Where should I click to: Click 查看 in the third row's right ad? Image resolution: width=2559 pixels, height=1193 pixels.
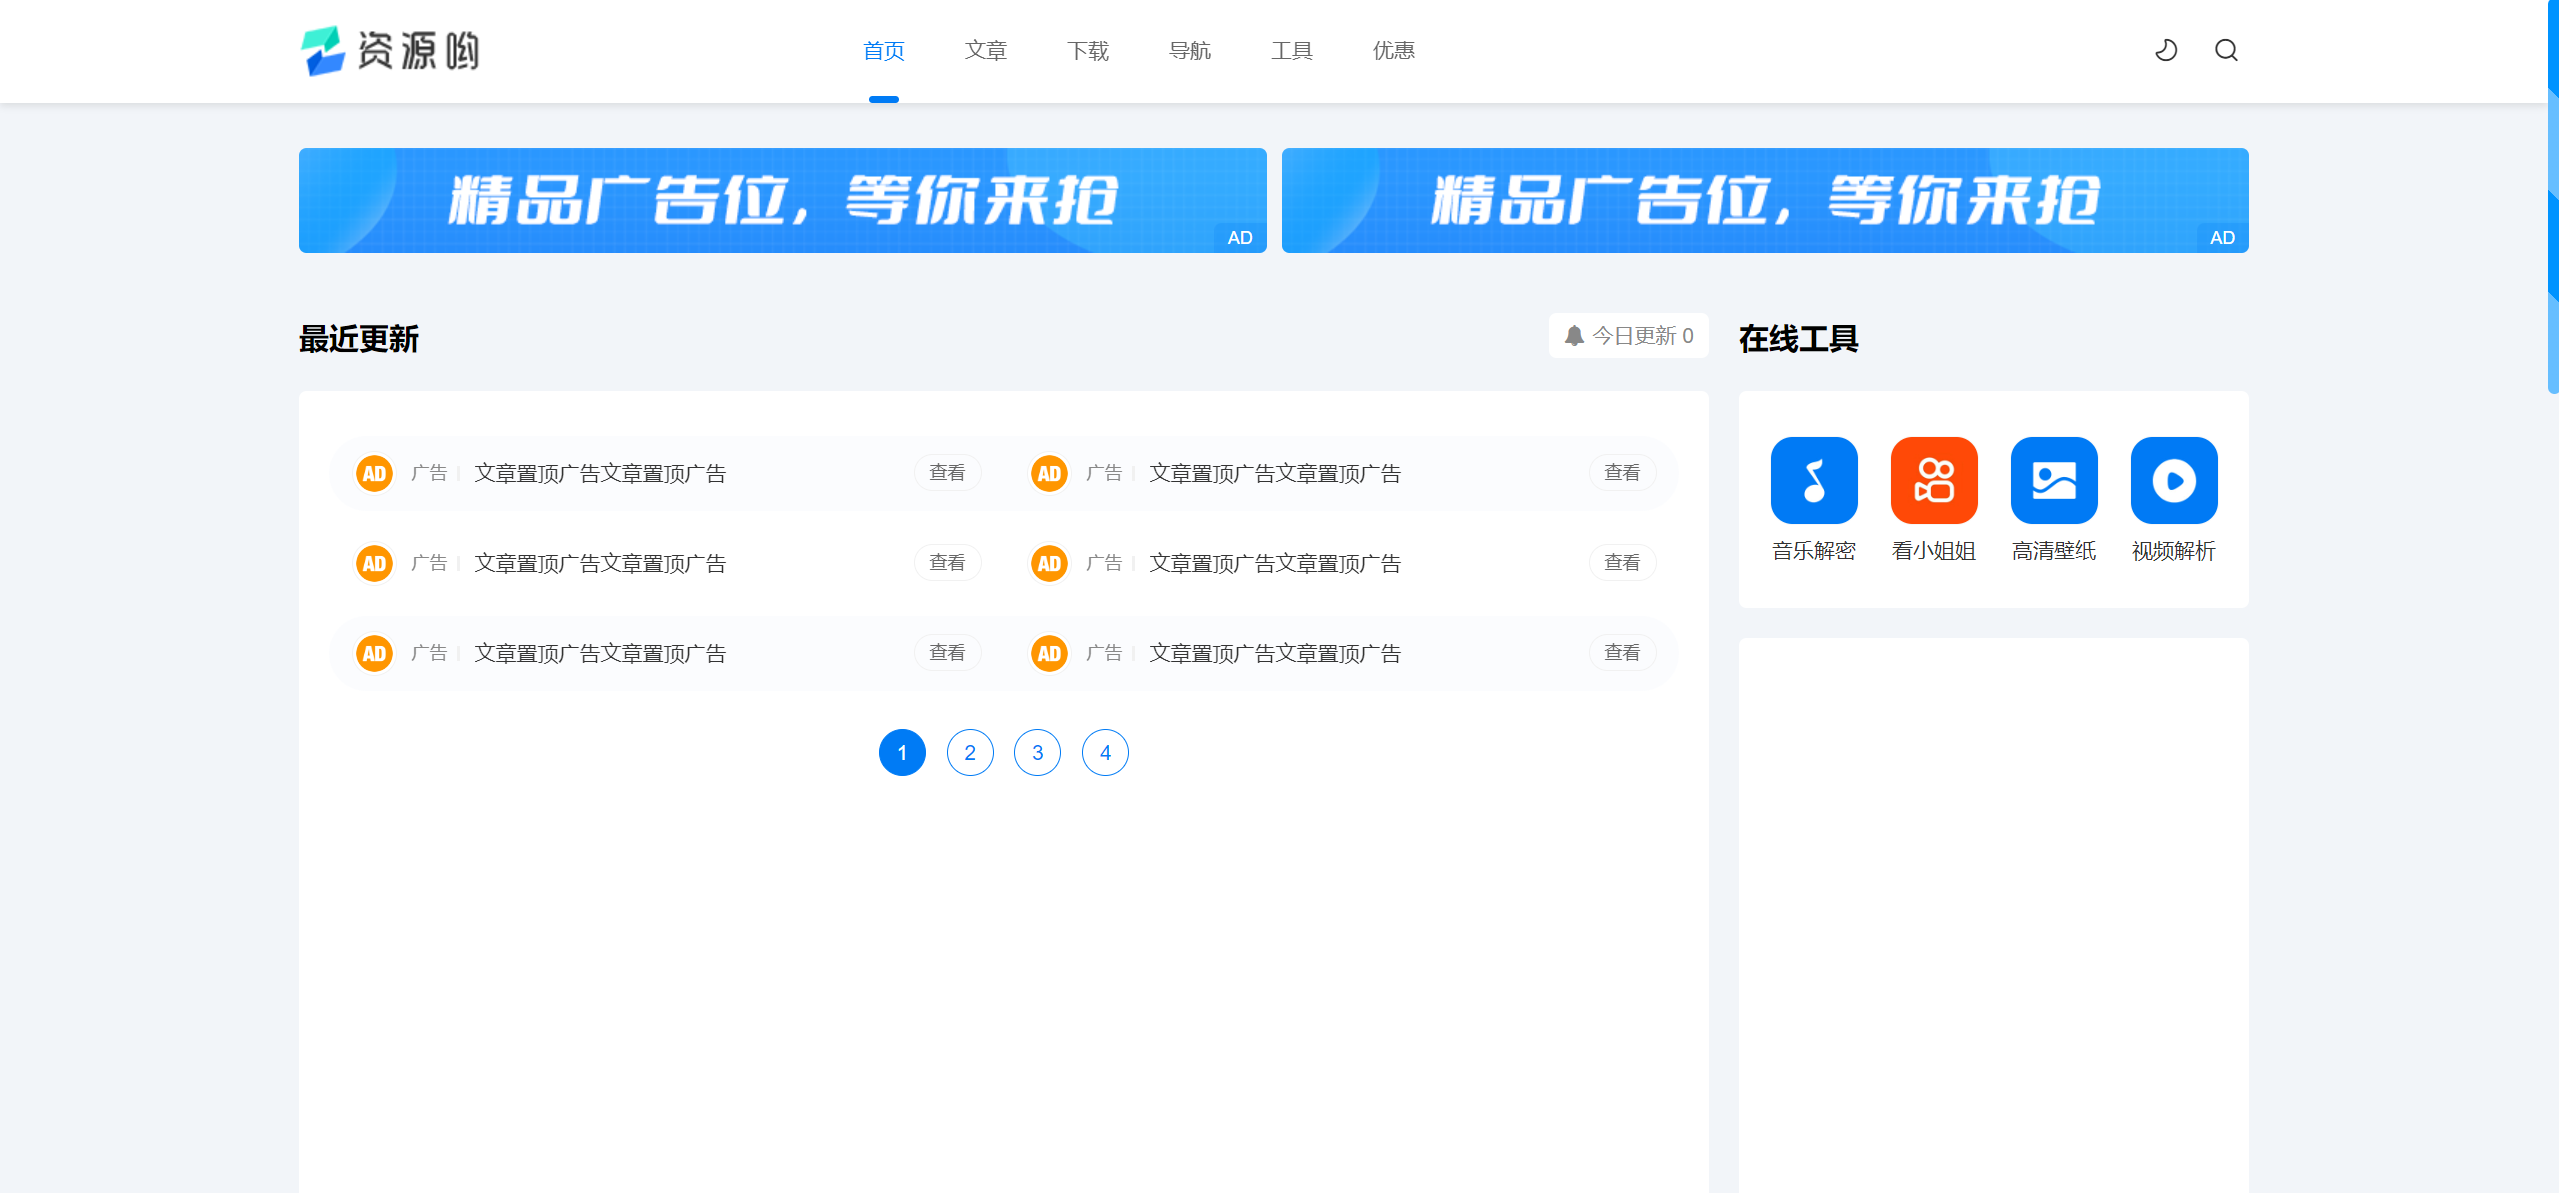1622,653
